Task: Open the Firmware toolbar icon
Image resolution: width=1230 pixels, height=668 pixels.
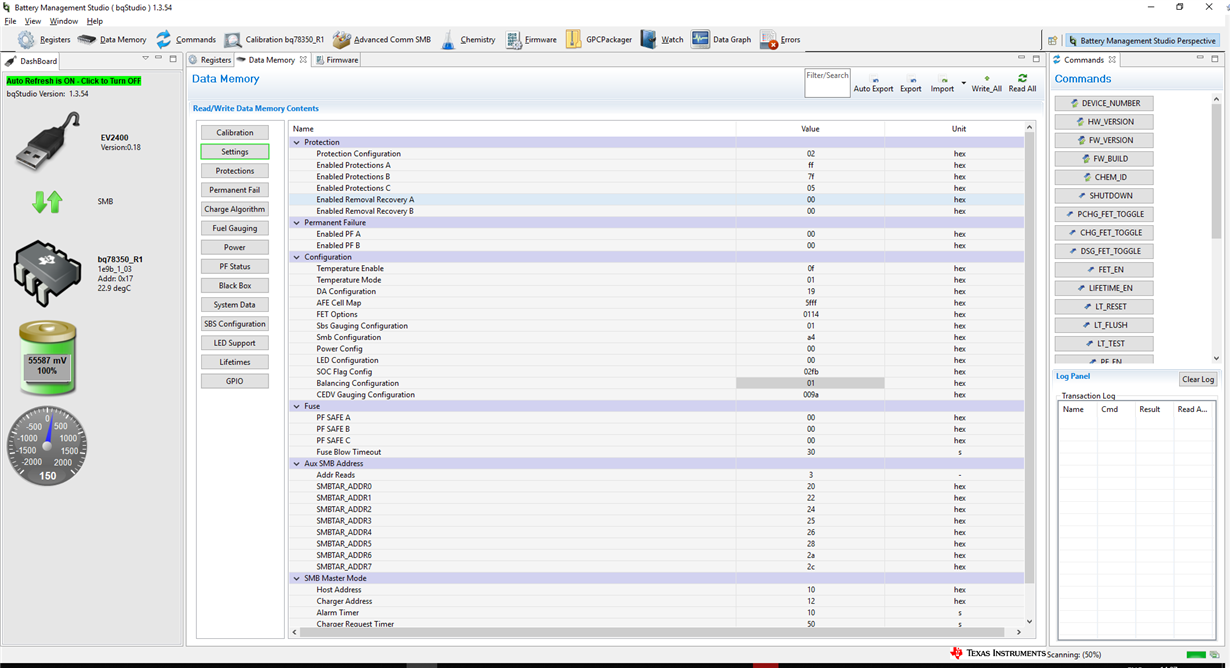Action: point(513,40)
